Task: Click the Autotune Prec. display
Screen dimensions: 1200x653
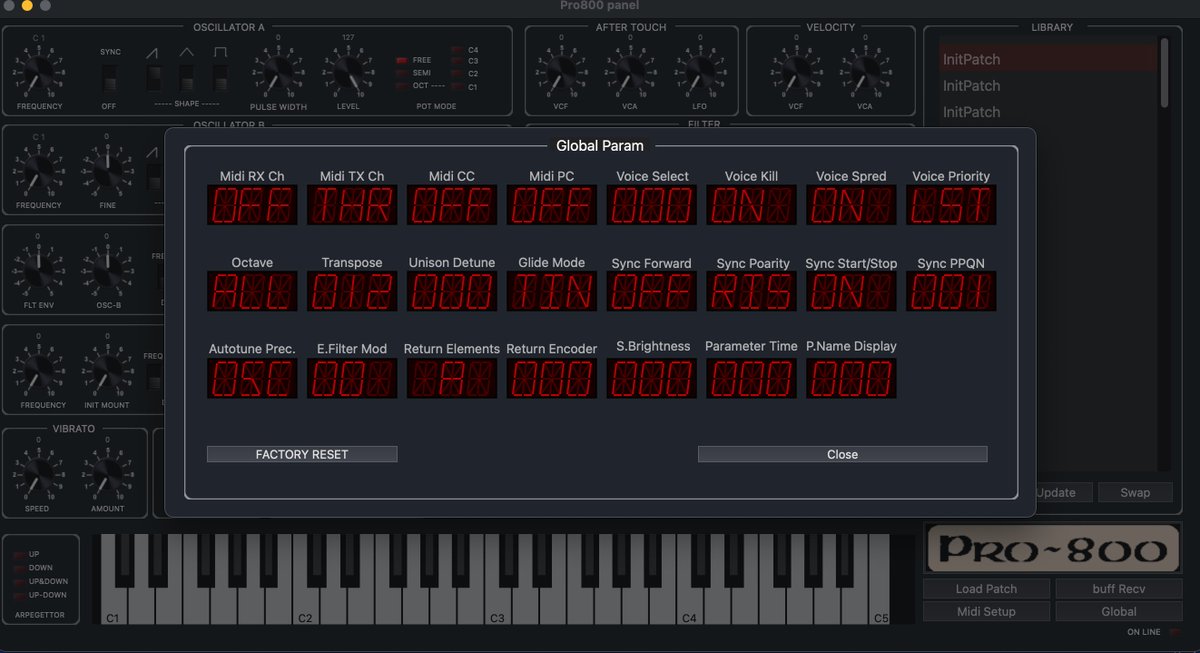Action: tap(252, 379)
